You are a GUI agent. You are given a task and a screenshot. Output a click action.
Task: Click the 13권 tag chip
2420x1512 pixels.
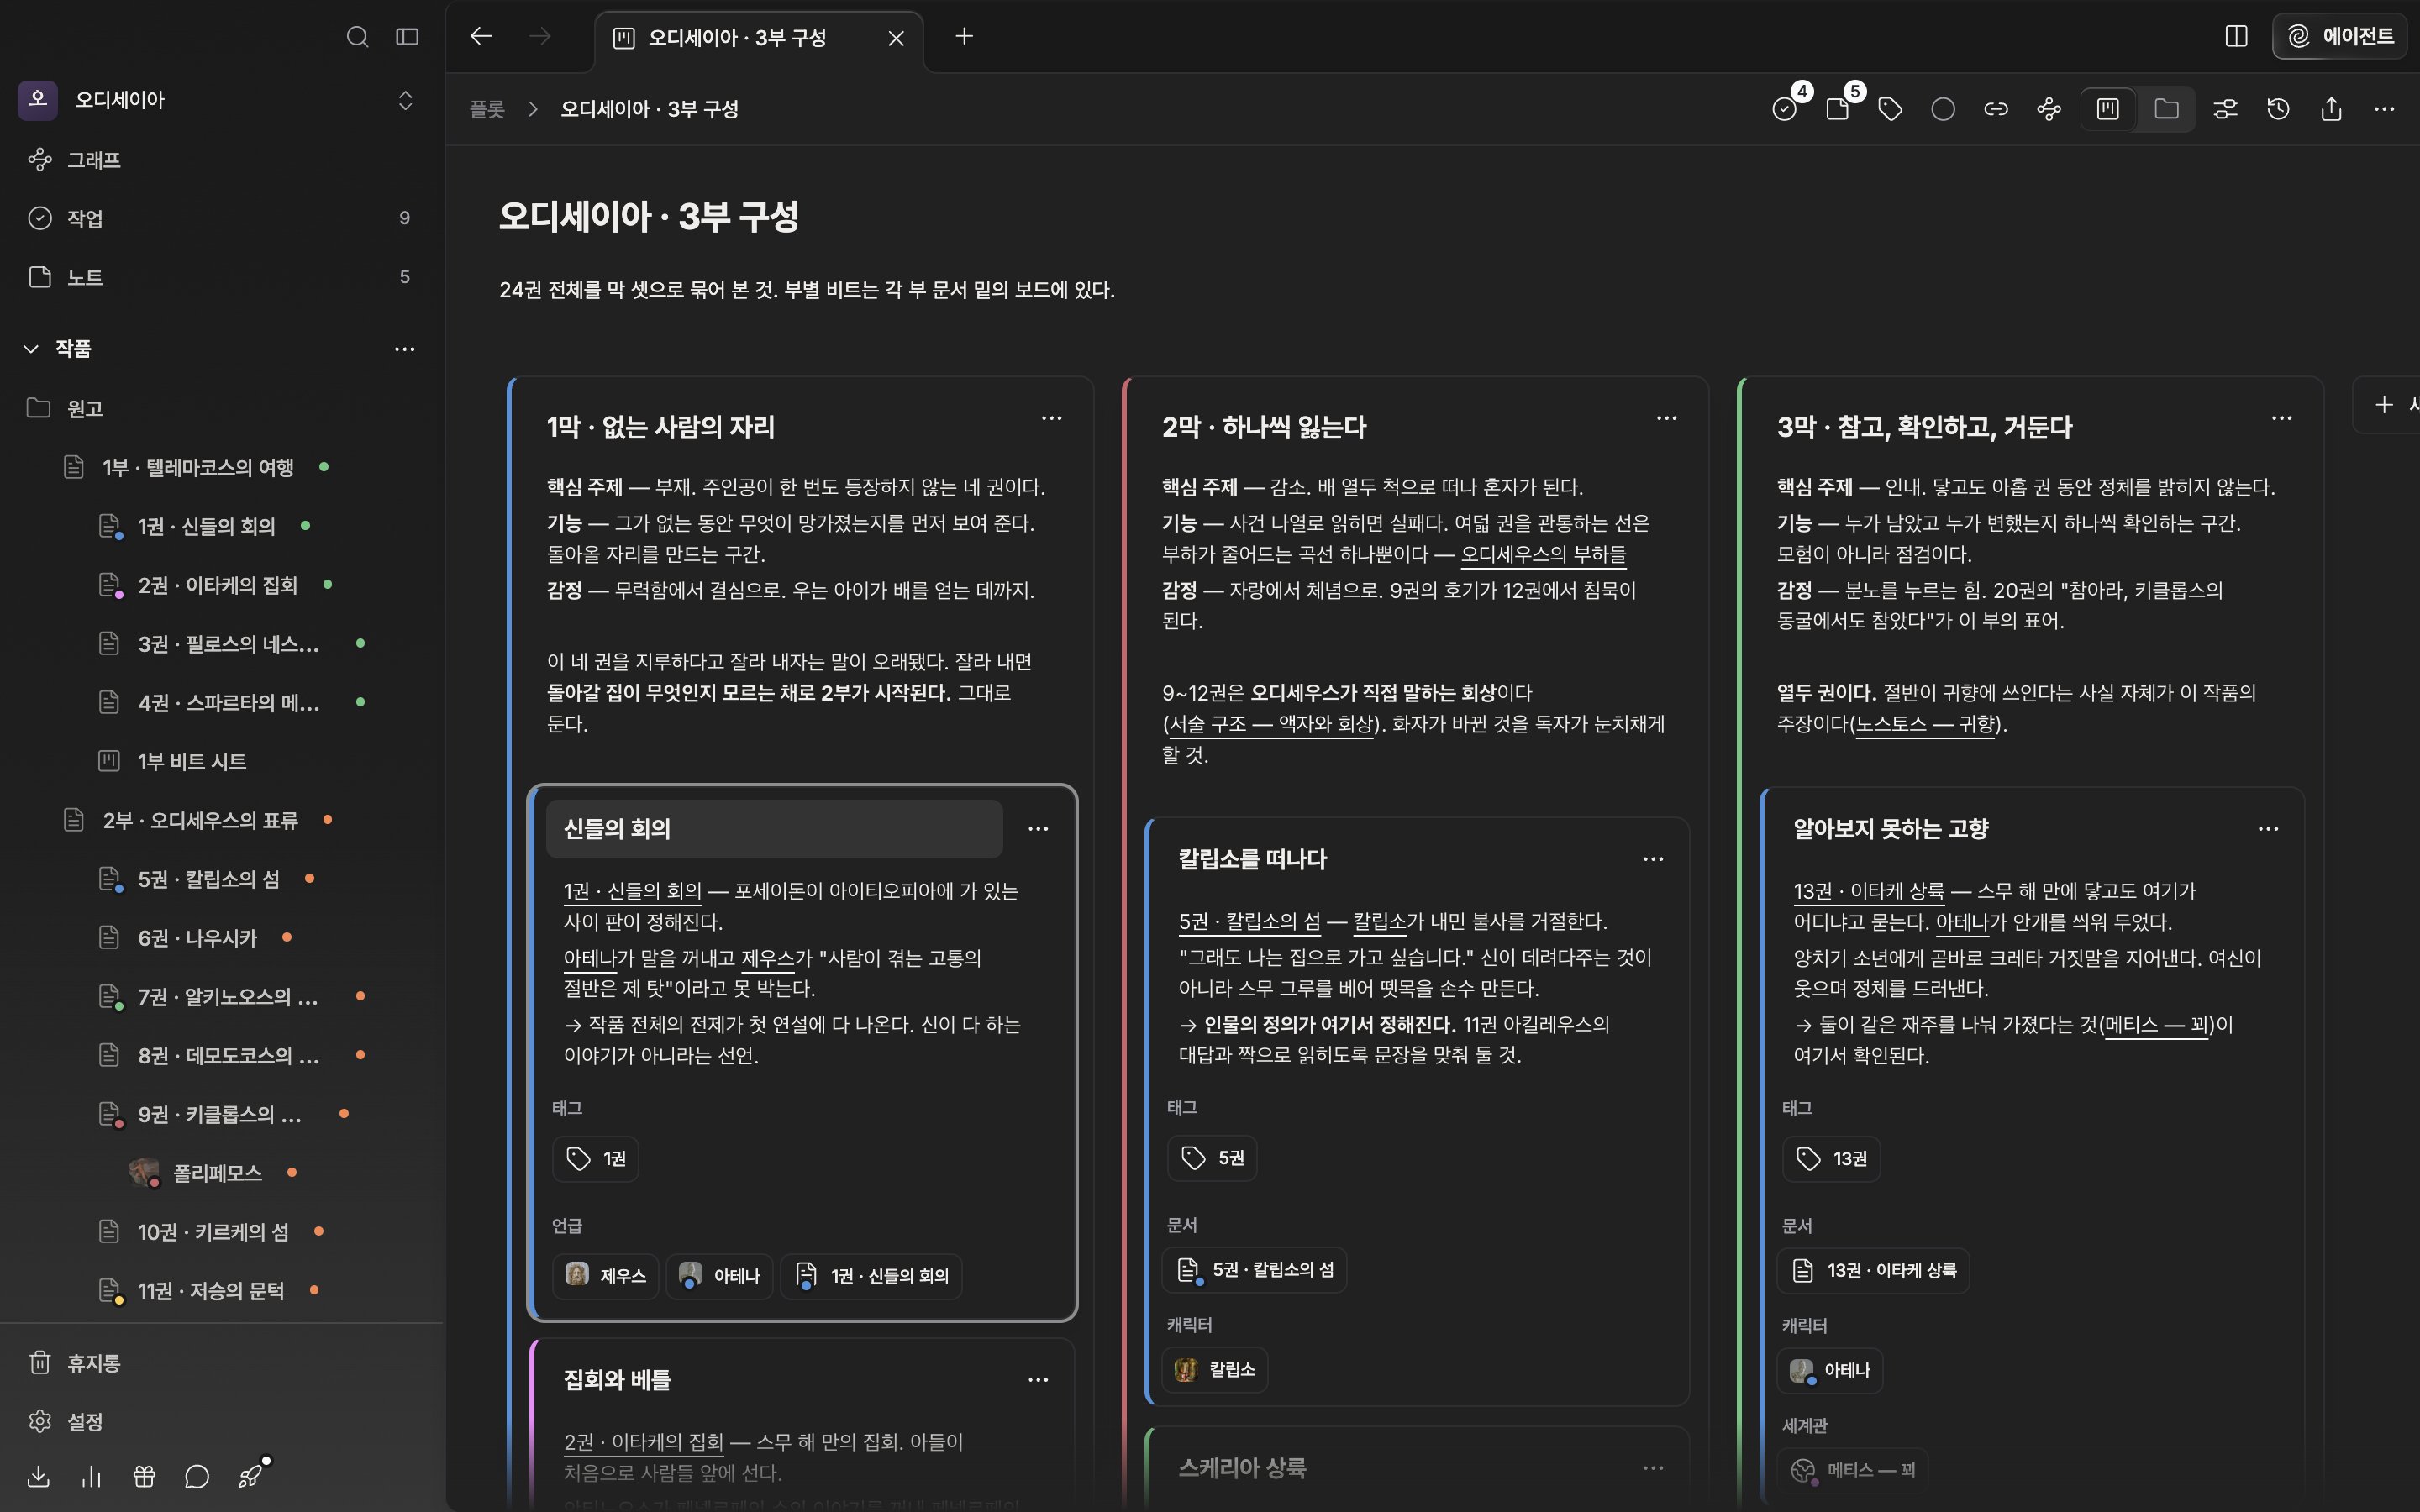(1831, 1159)
